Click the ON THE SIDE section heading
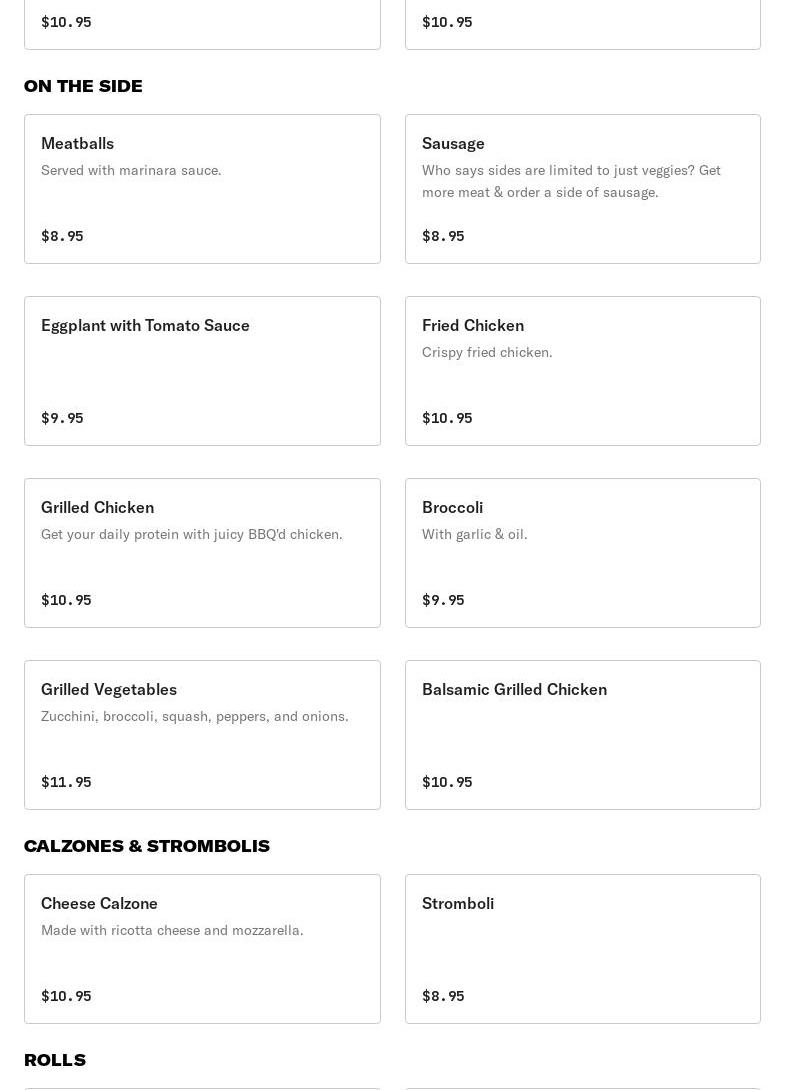 coord(83,86)
